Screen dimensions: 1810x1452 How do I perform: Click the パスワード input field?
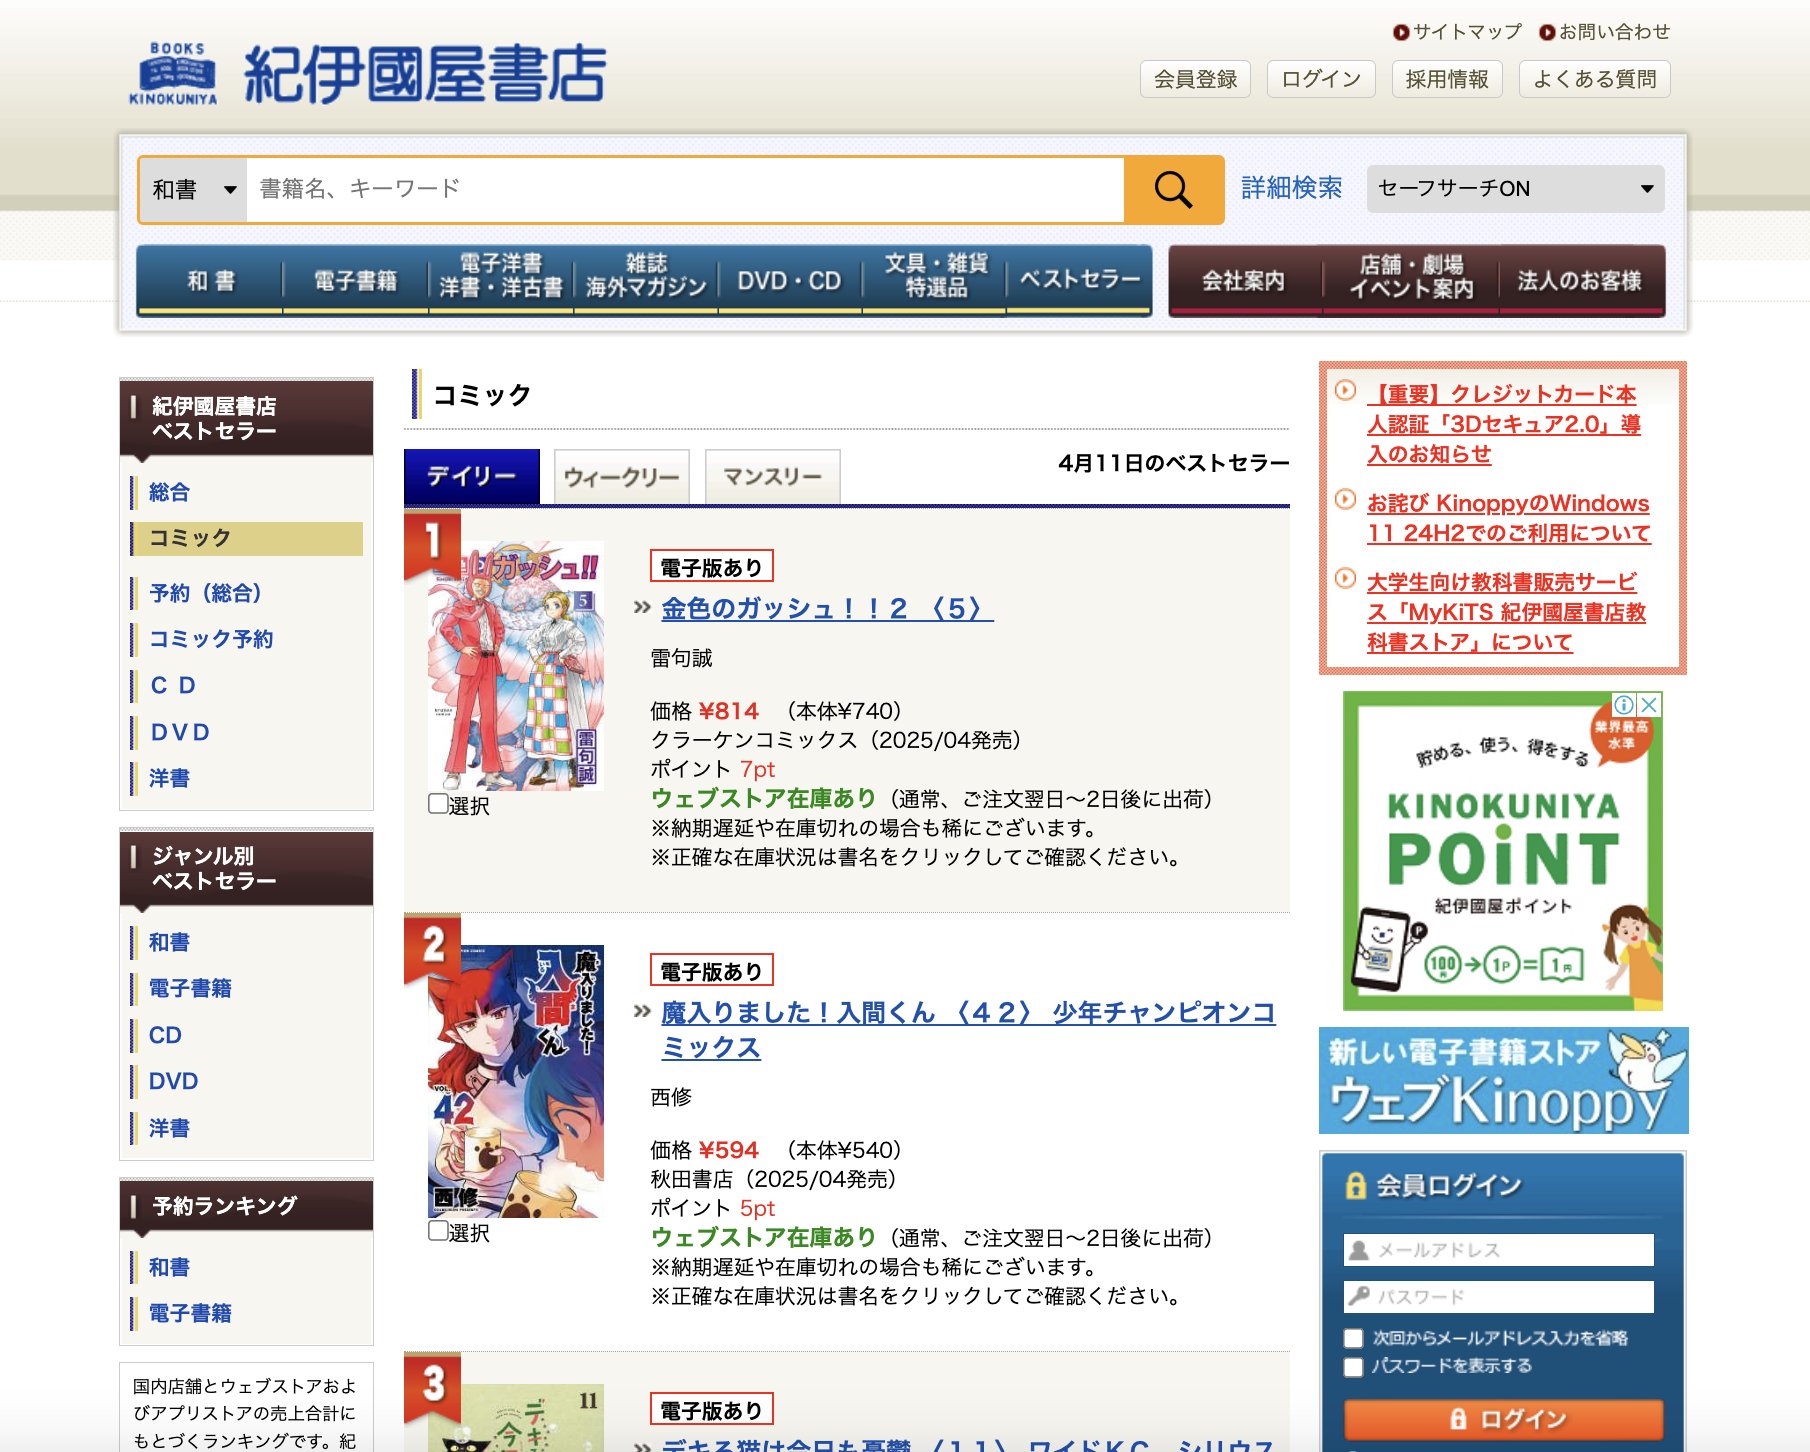point(1498,1297)
